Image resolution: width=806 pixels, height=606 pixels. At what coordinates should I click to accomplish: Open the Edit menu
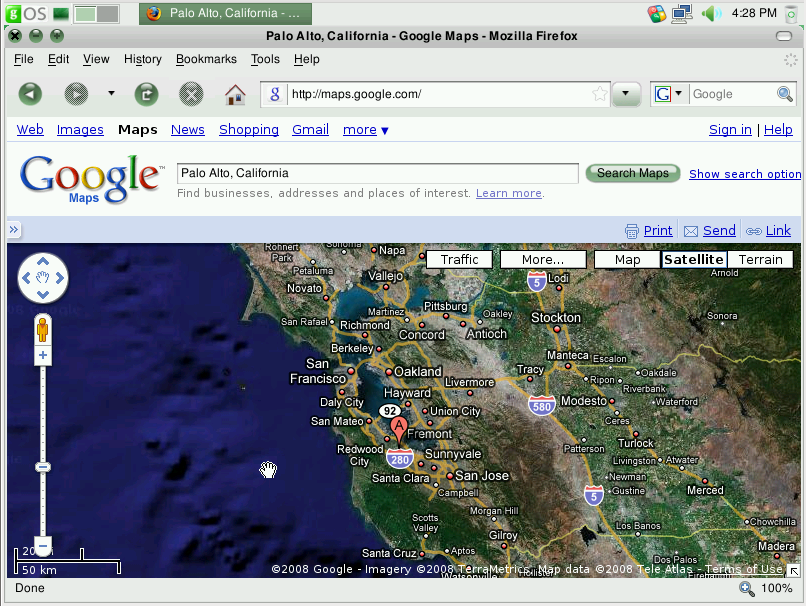click(59, 60)
